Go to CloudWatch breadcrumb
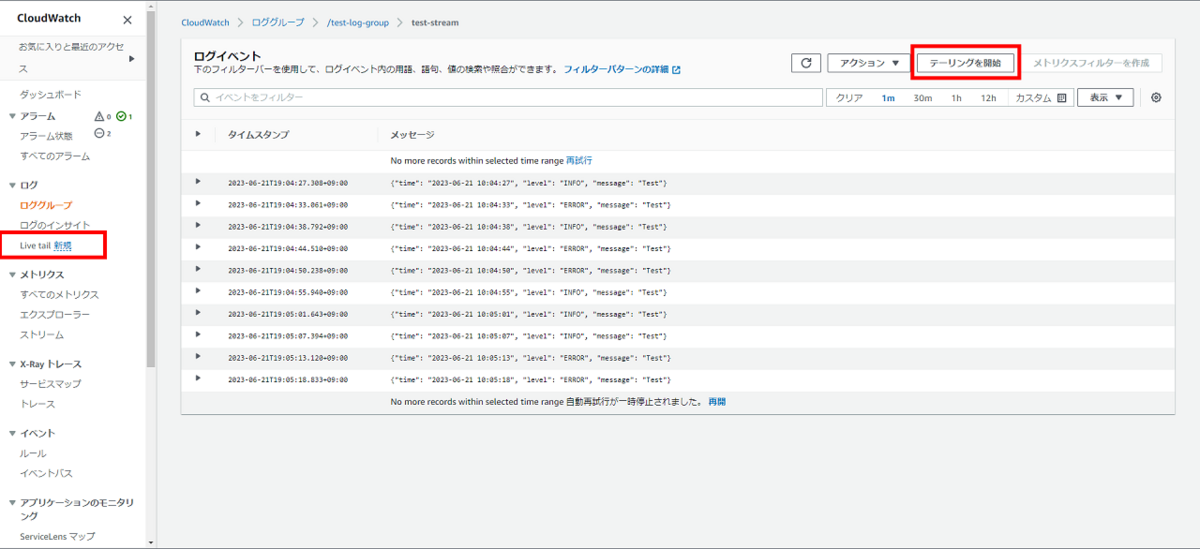Viewport: 1200px width, 549px height. [205, 22]
